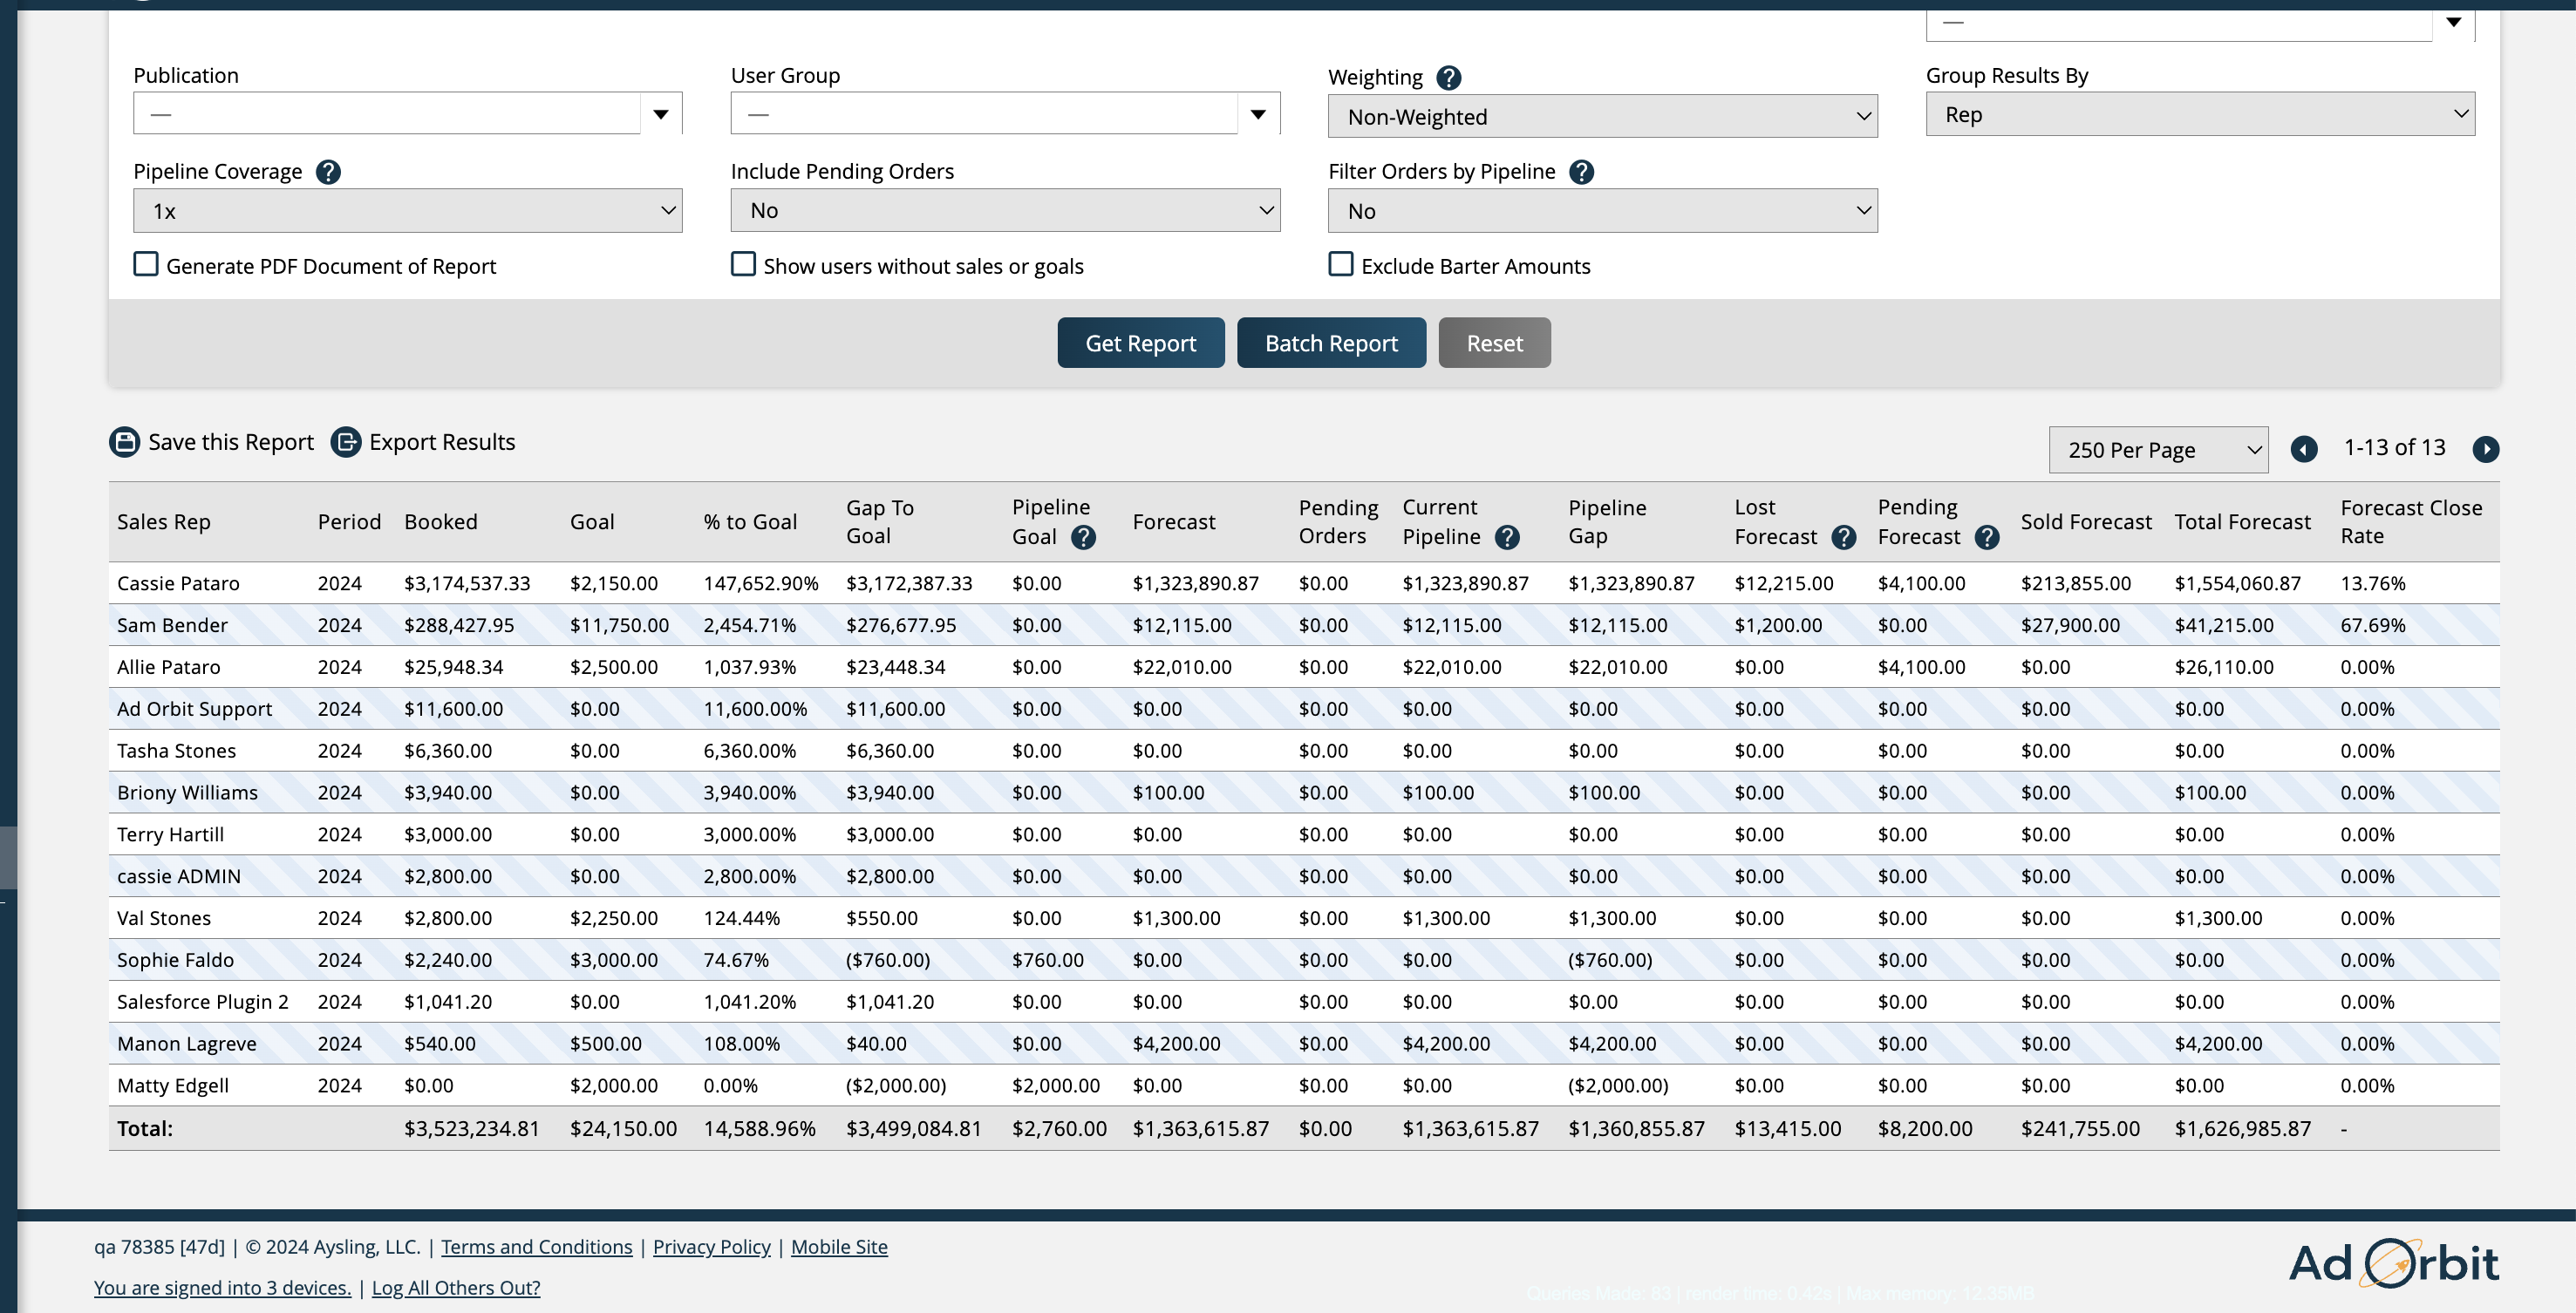Click Sam Bender's 67.69% close rate
The height and width of the screenshot is (1313, 2576).
(2373, 625)
